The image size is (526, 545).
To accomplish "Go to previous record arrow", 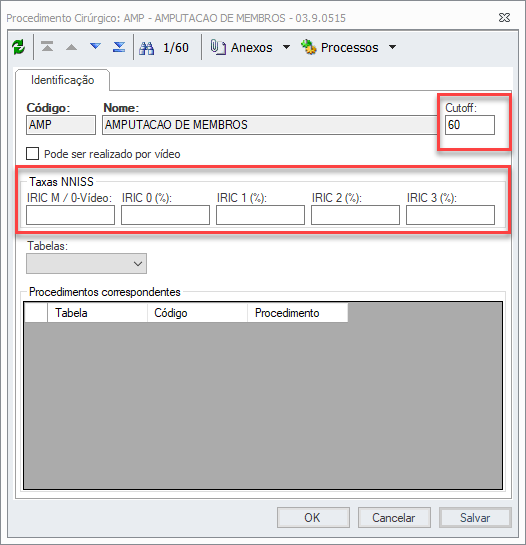I will [71, 47].
